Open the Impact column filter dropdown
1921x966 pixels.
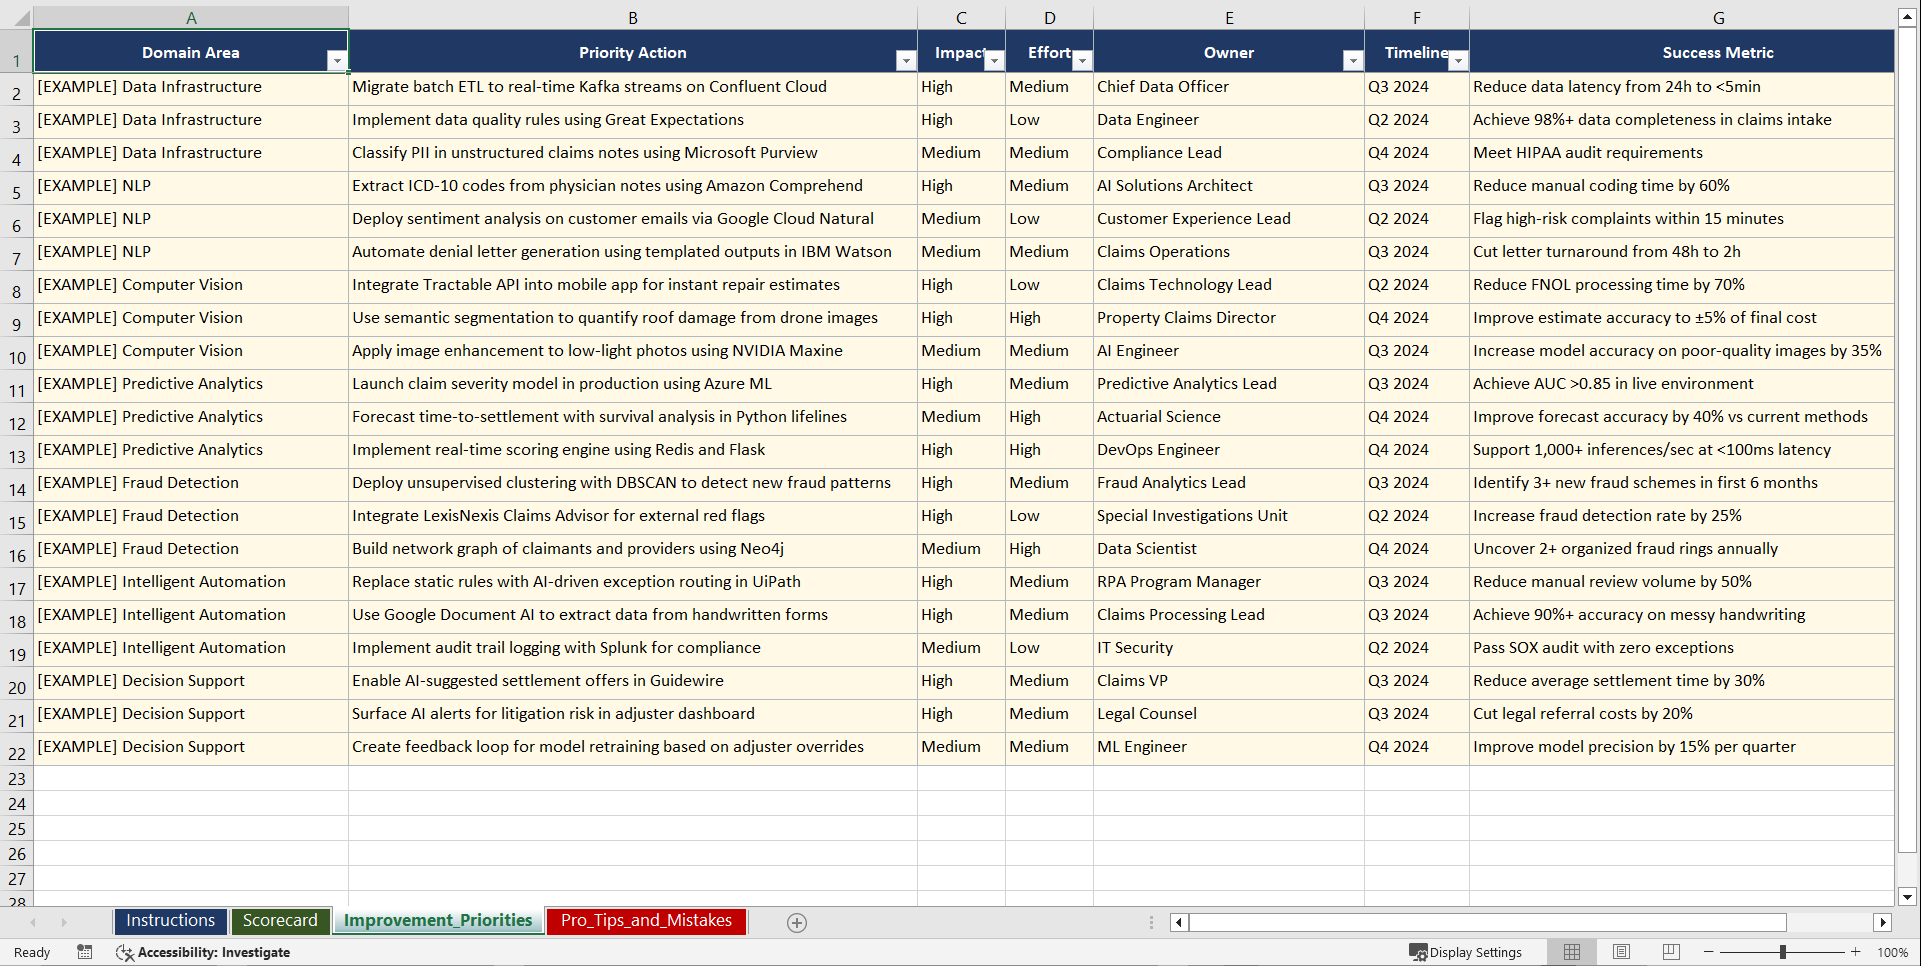(993, 61)
